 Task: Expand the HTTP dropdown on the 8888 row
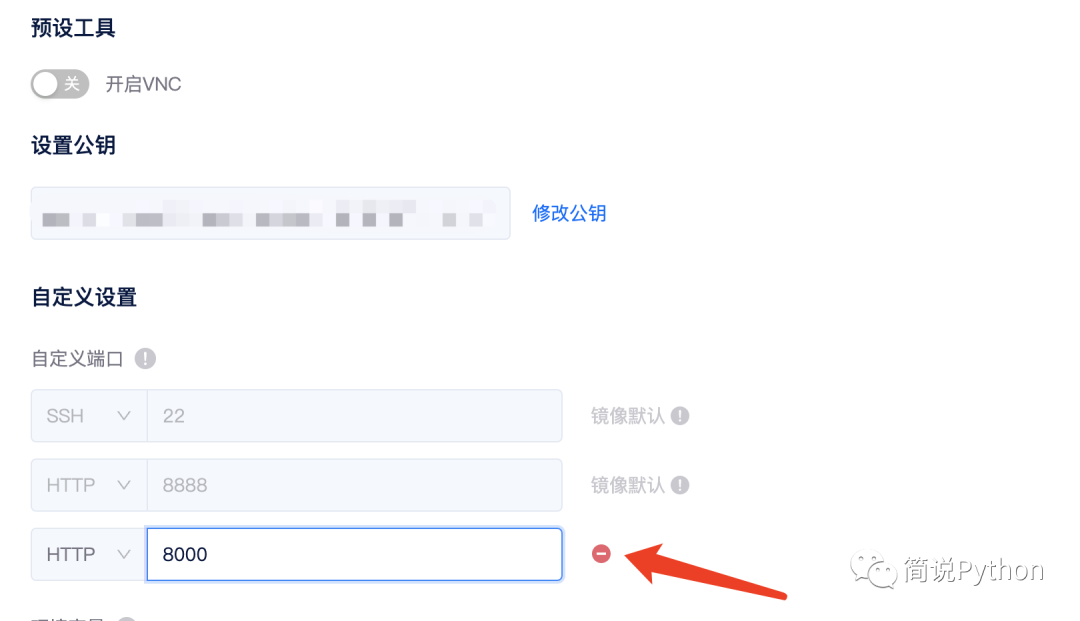[88, 485]
